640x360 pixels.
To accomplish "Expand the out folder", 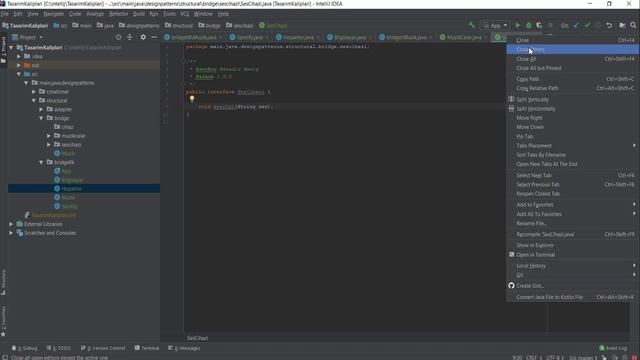I will [19, 65].
